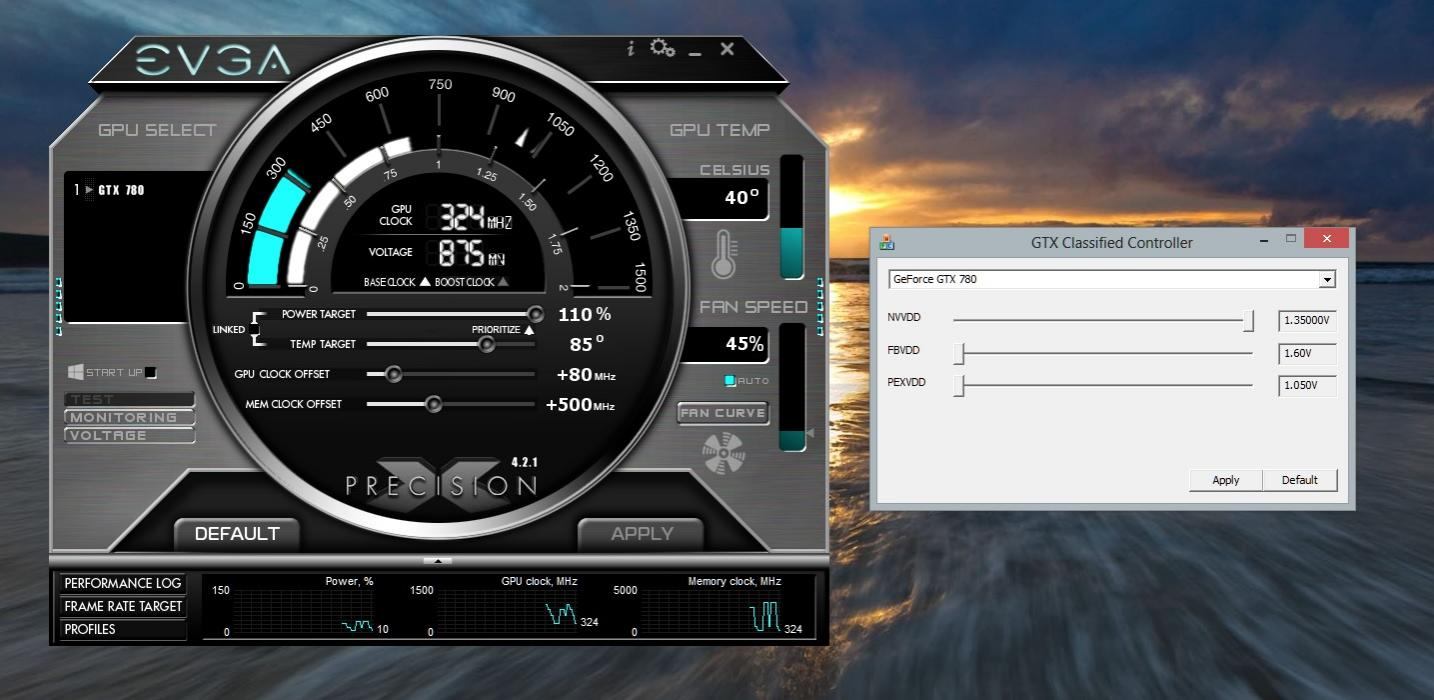Screen dimensions: 1434x700
Task: Click the Power Target slider handle
Action: pos(535,314)
